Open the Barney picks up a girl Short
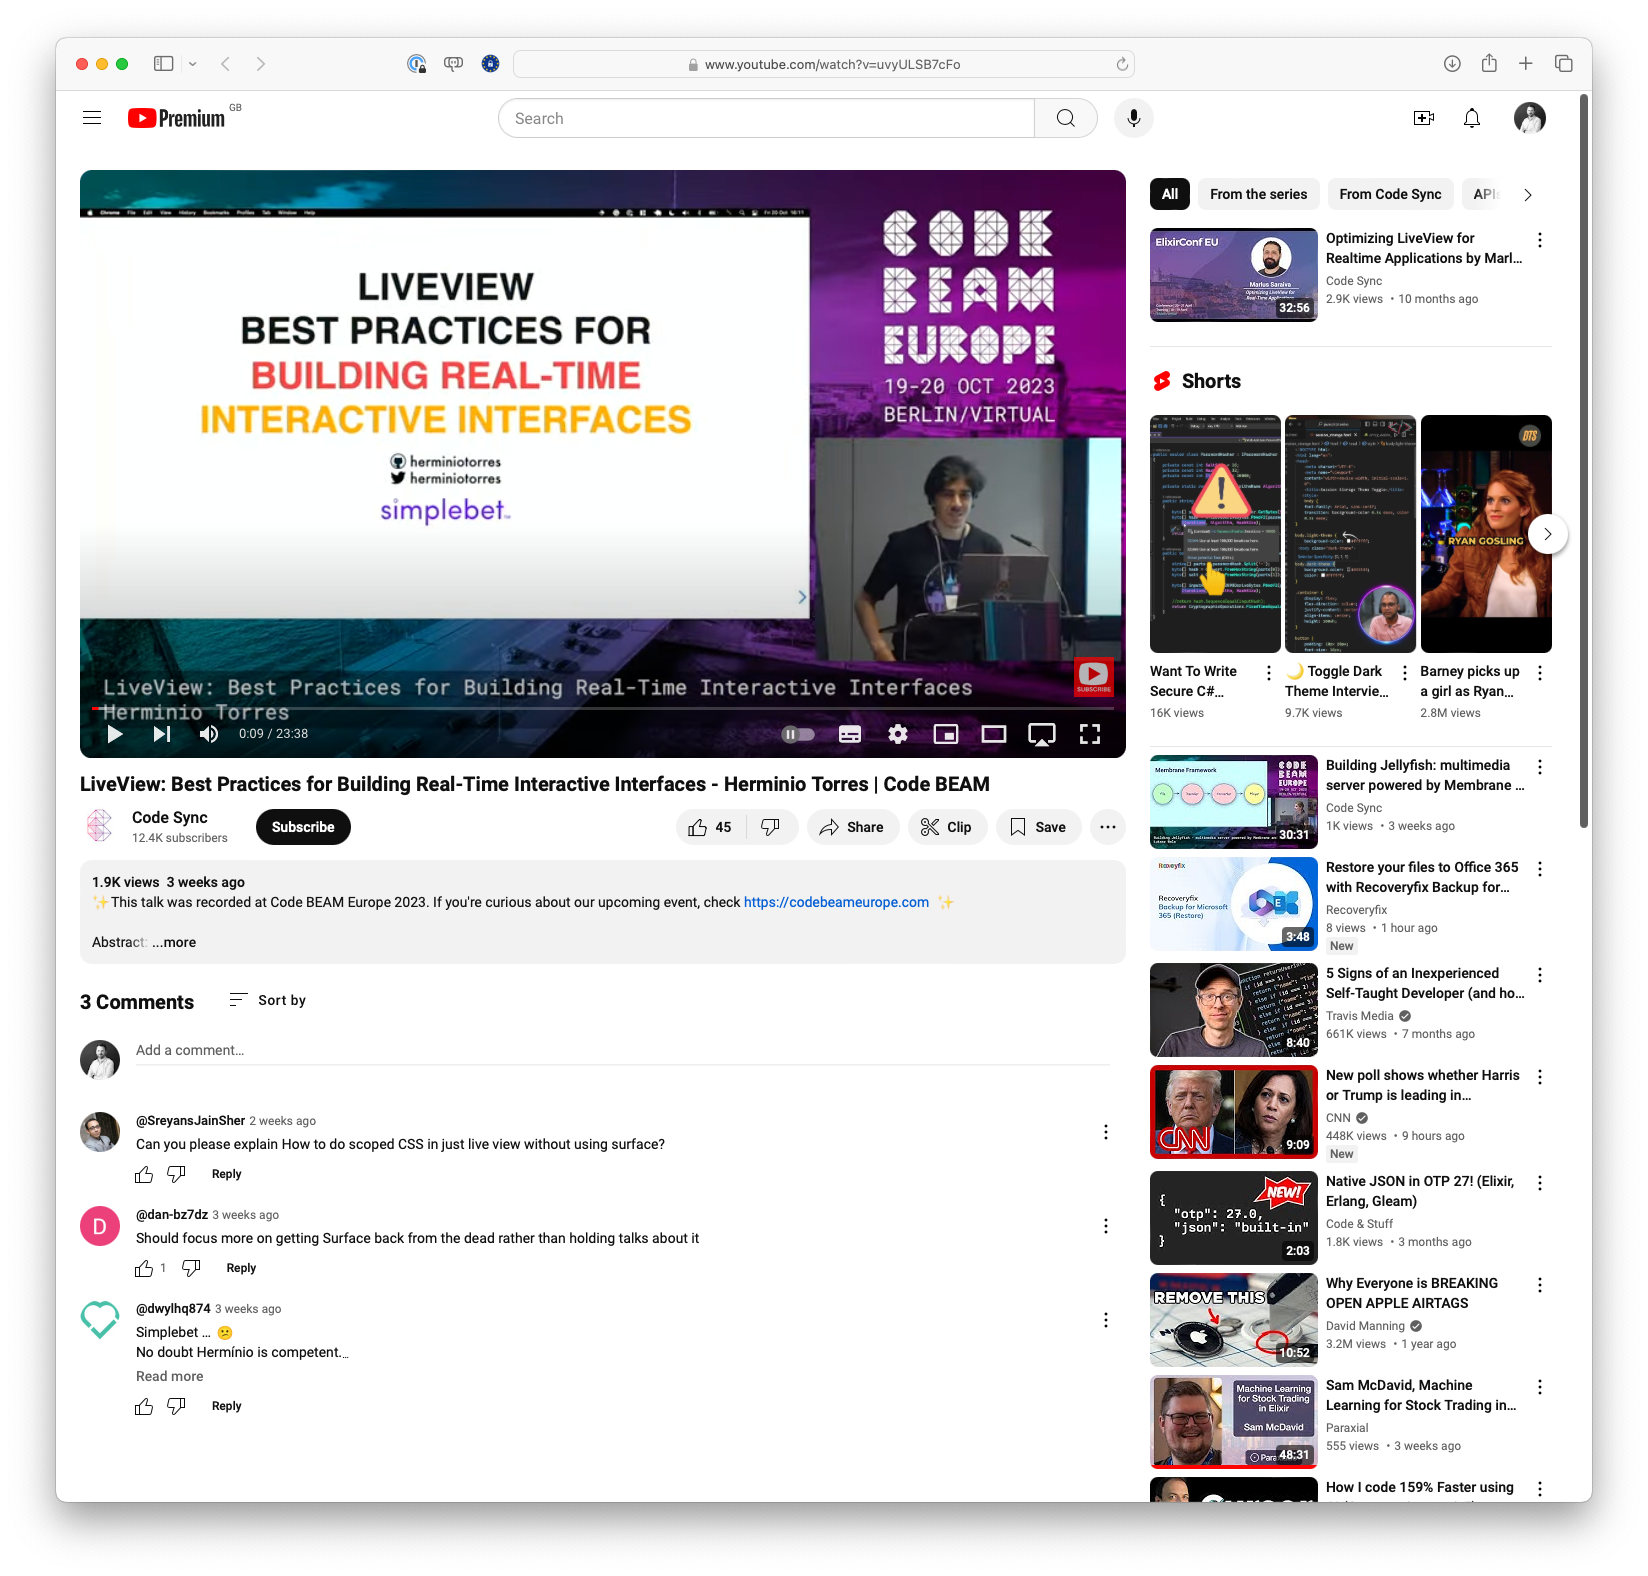 pyautogui.click(x=1486, y=534)
